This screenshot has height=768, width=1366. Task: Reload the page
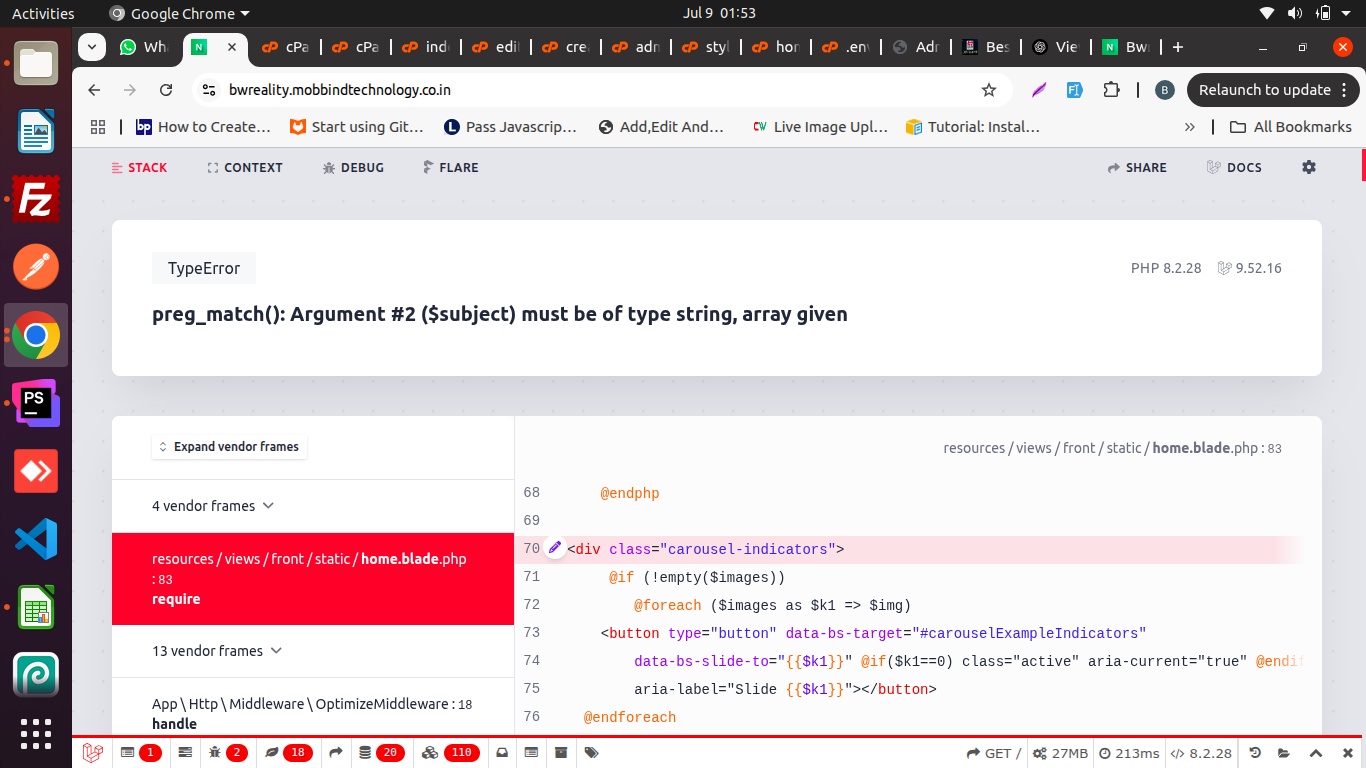[166, 90]
